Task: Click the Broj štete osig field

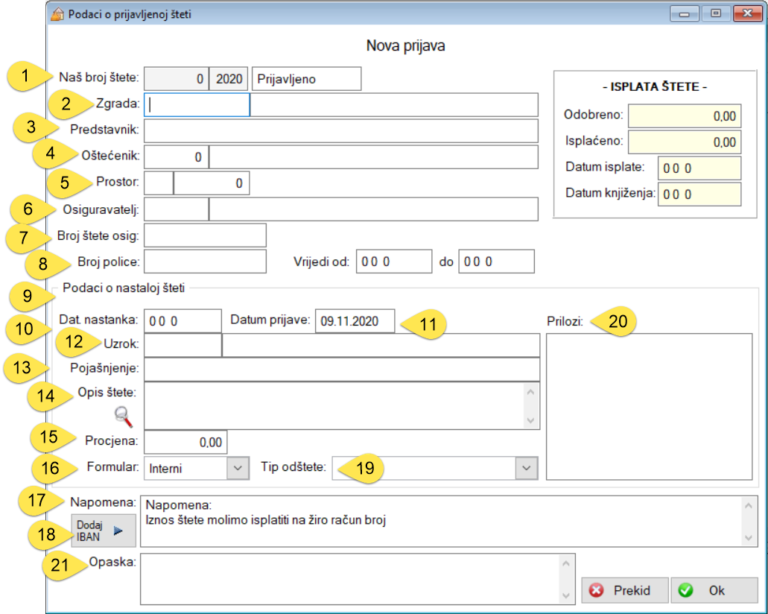Action: coord(205,235)
